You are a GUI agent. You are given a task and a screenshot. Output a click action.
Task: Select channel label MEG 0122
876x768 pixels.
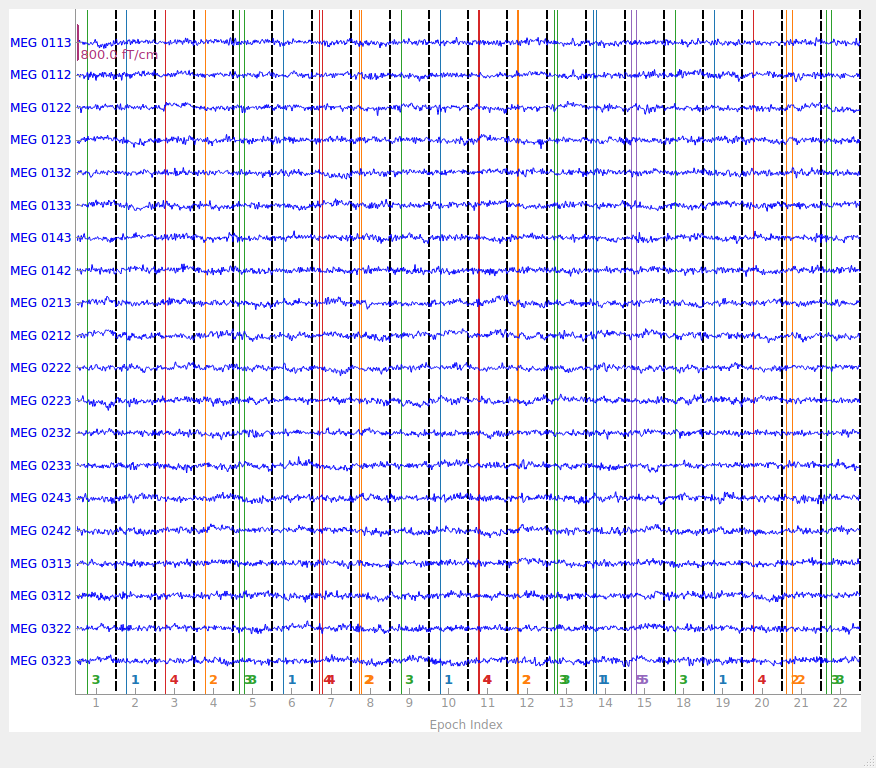click(41, 108)
